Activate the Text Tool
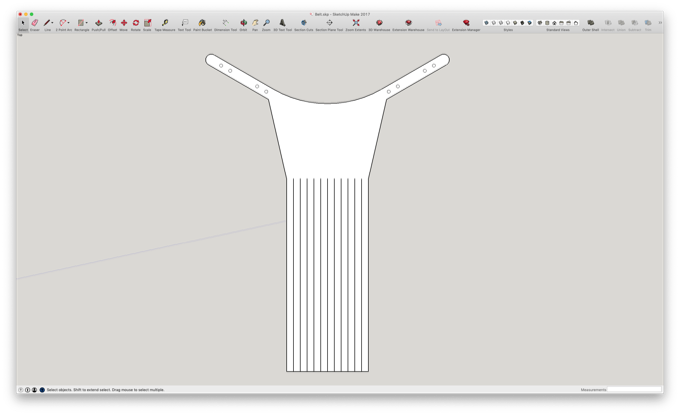The image size is (680, 415). tap(185, 23)
